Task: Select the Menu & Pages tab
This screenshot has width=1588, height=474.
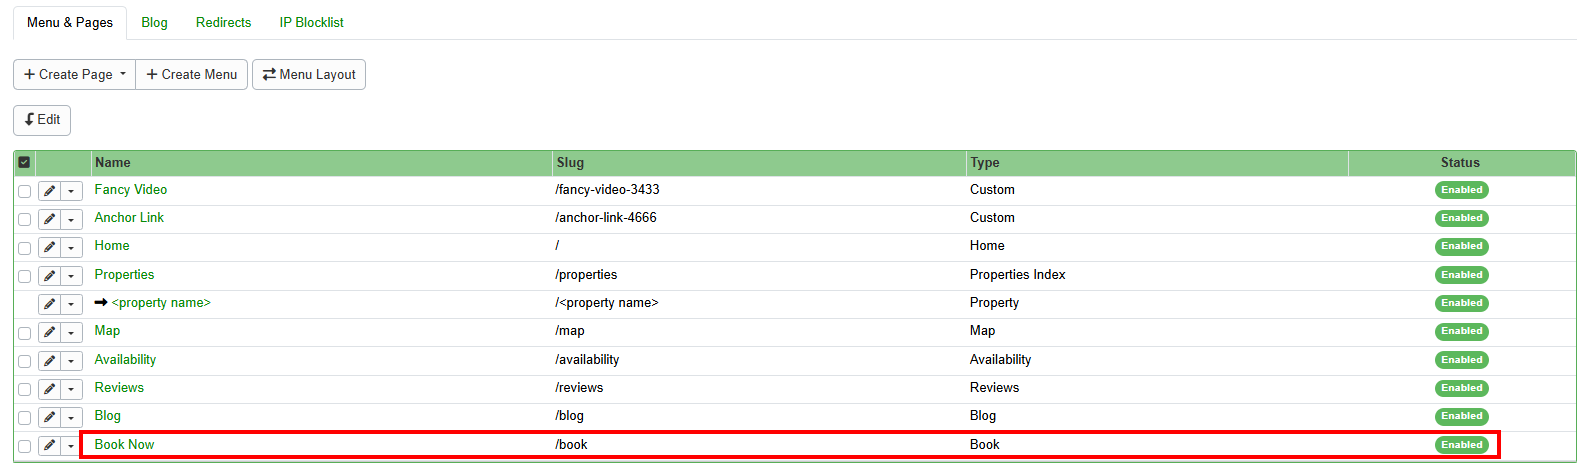Action: tap(70, 22)
